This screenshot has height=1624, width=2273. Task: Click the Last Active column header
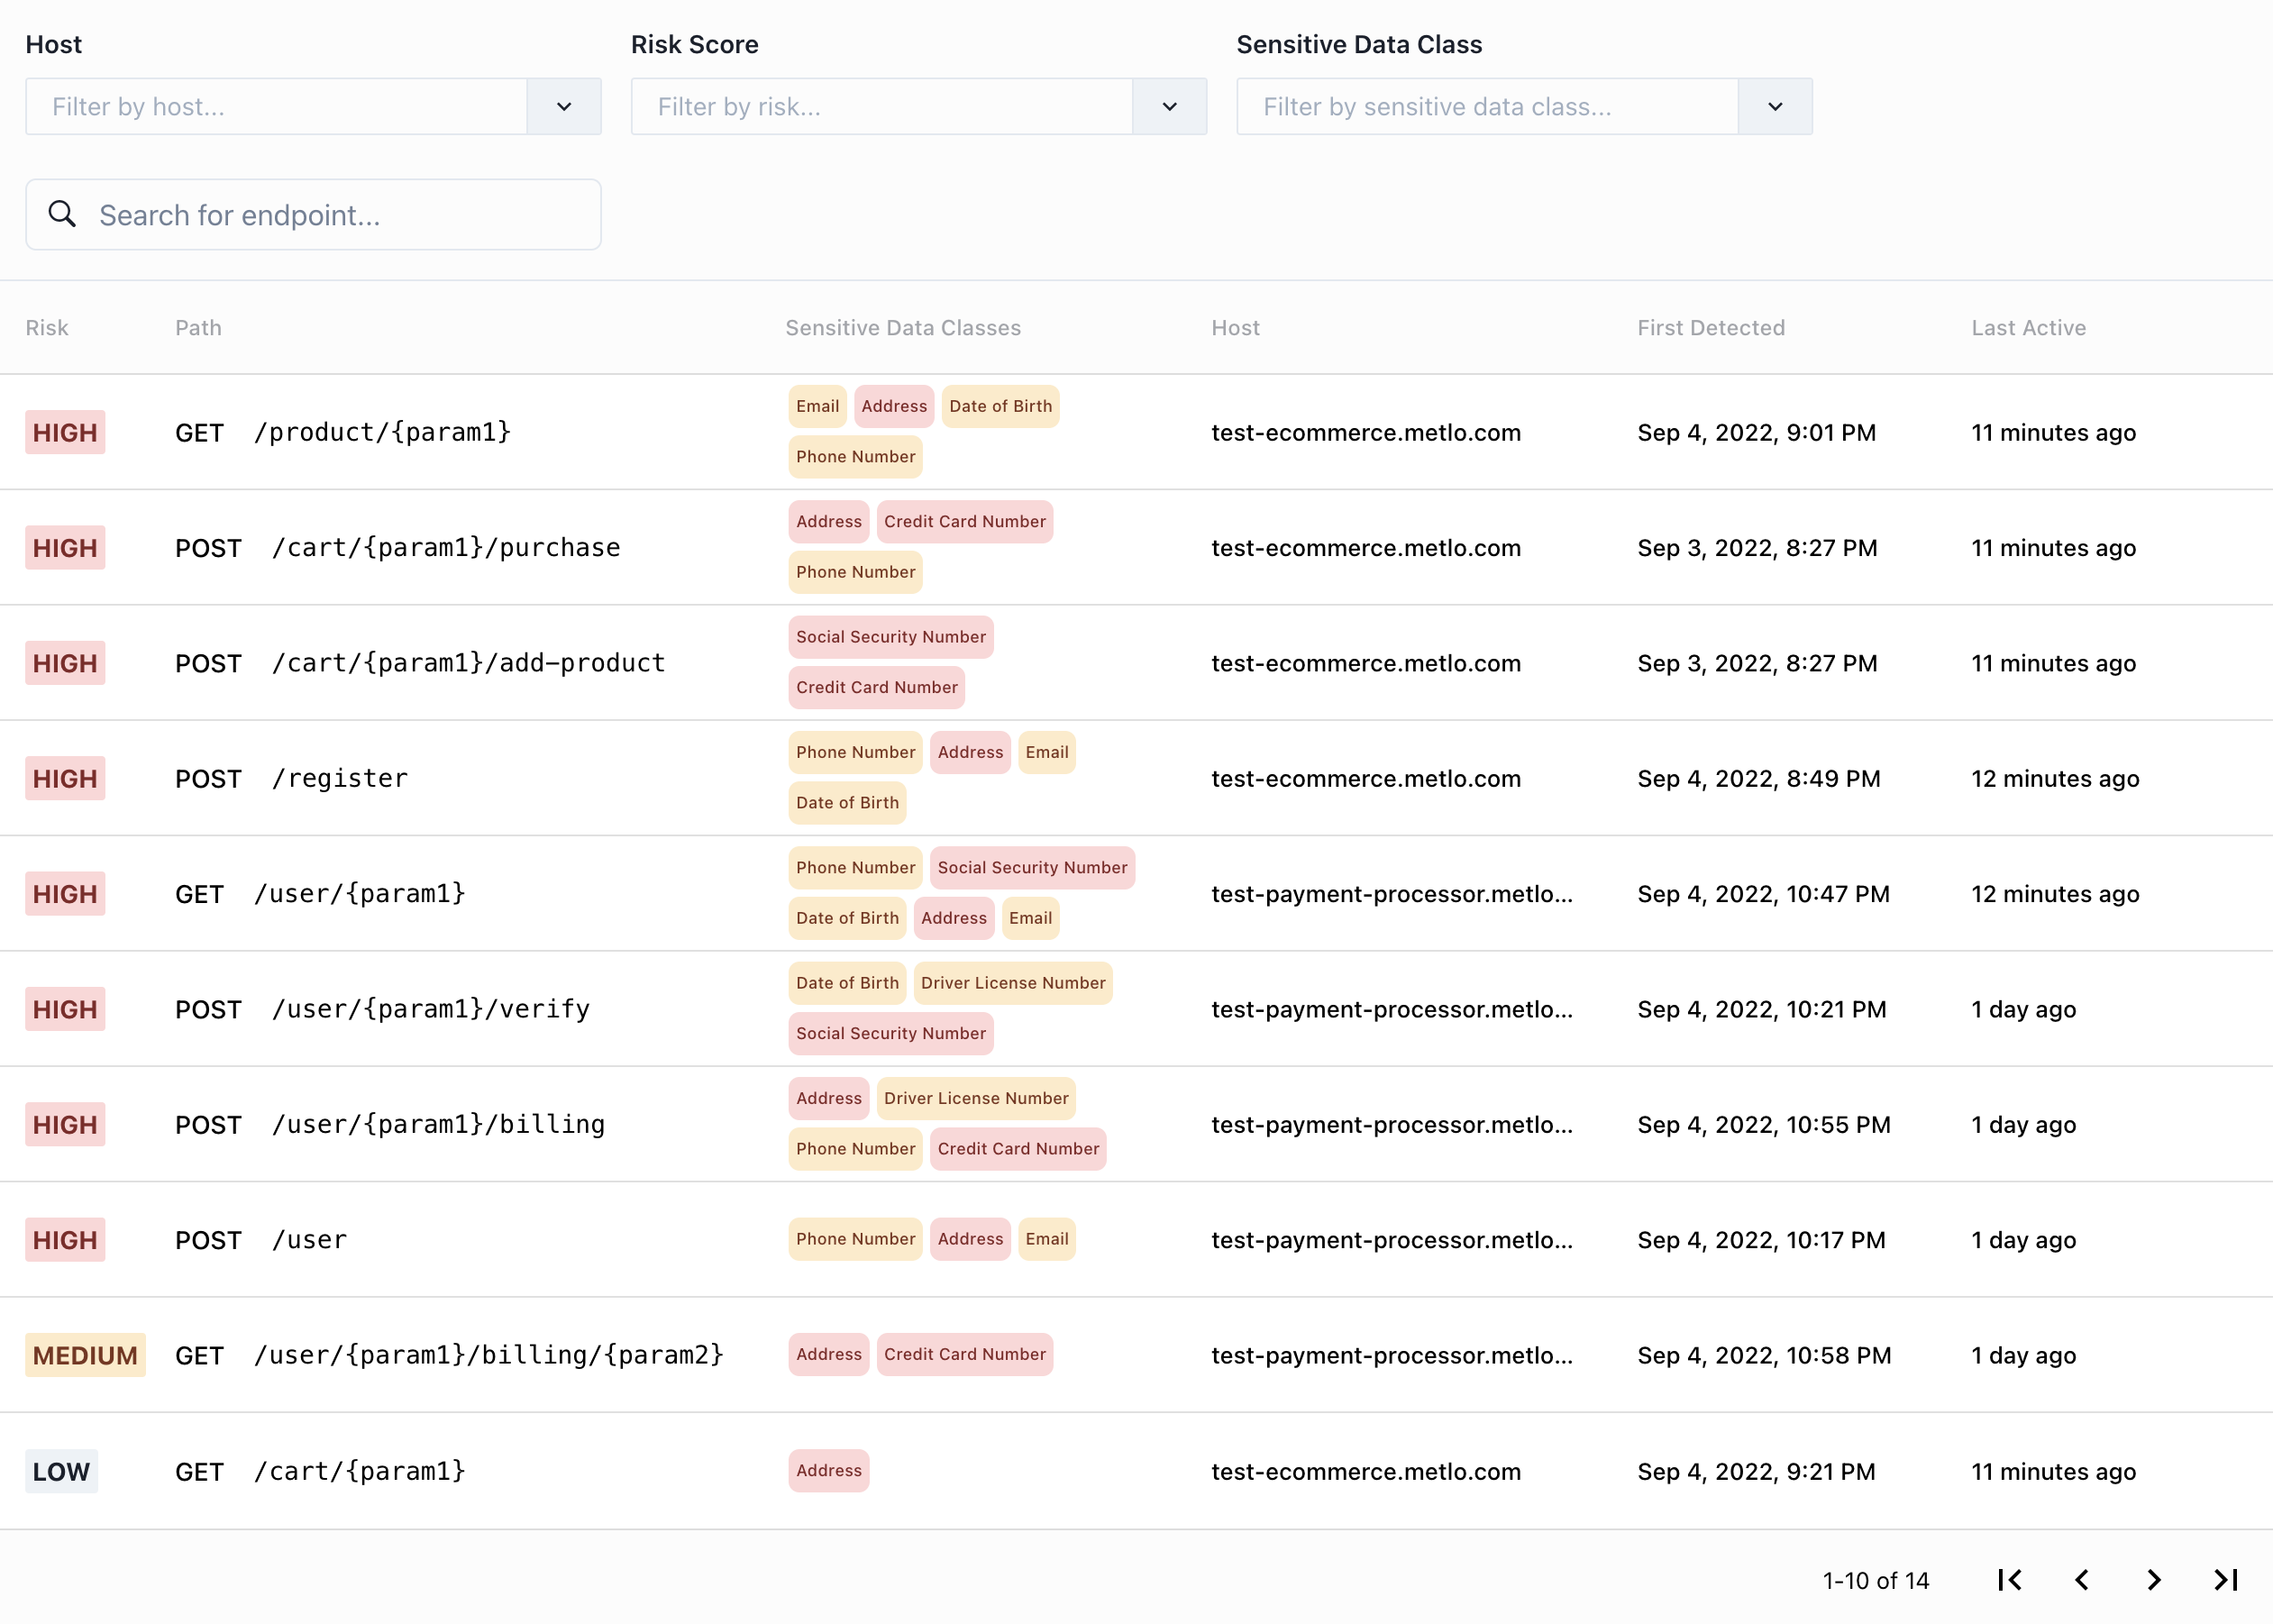click(2028, 328)
